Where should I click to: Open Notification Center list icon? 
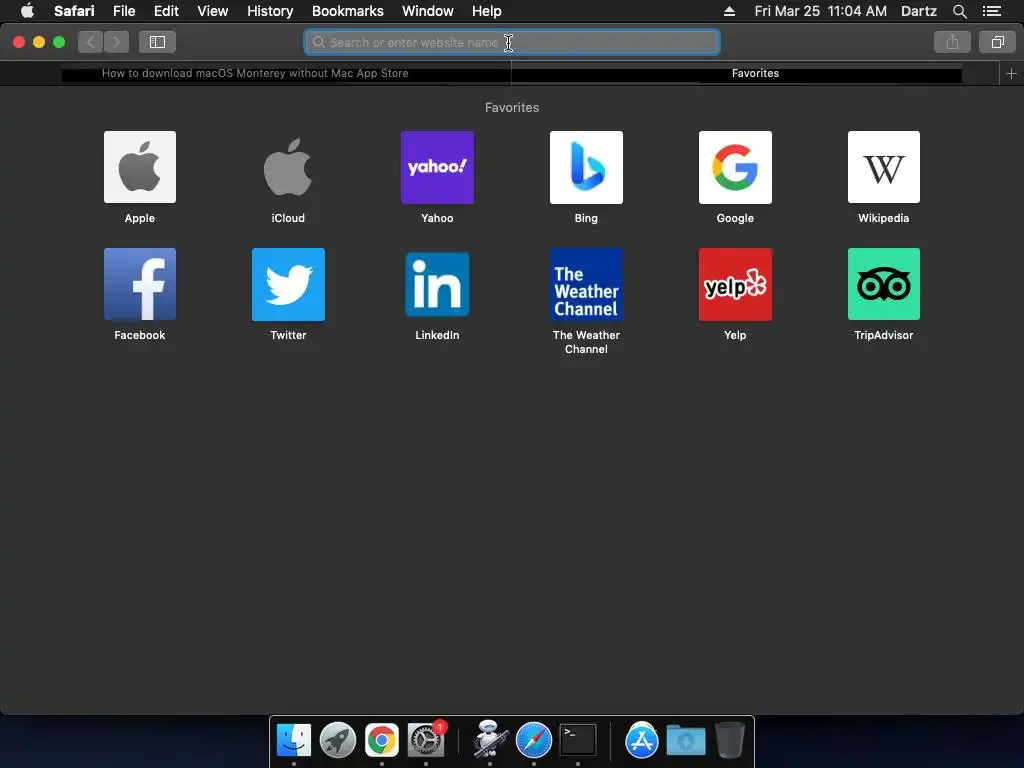pos(992,11)
